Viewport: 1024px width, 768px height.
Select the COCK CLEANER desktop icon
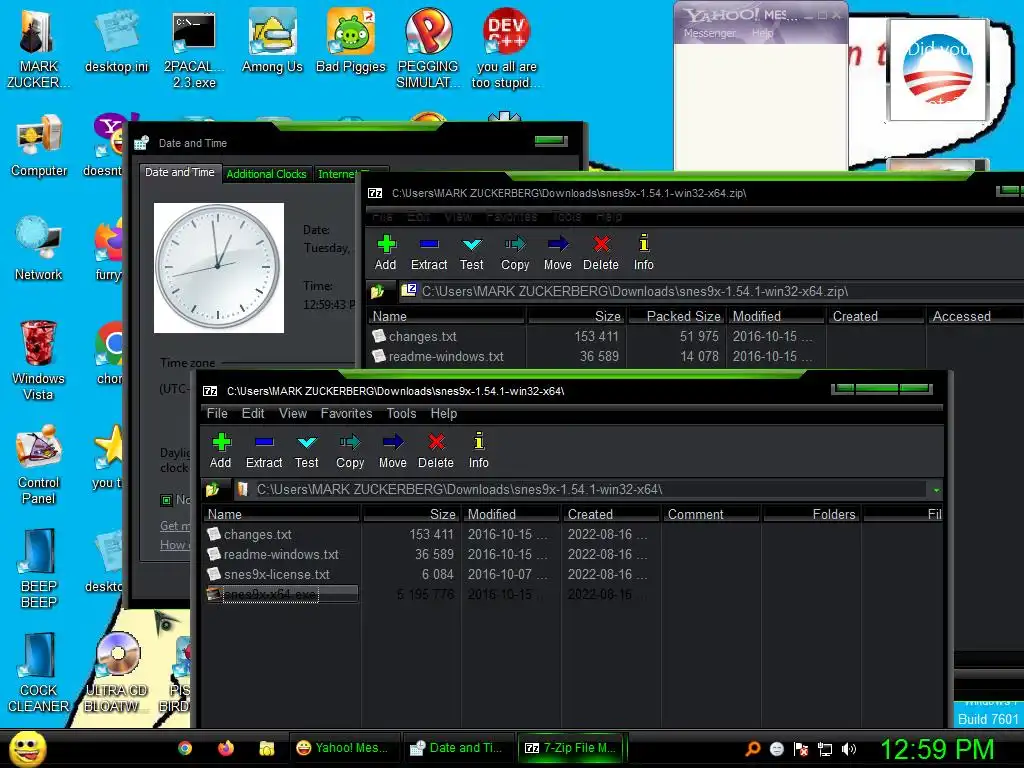coord(38,672)
